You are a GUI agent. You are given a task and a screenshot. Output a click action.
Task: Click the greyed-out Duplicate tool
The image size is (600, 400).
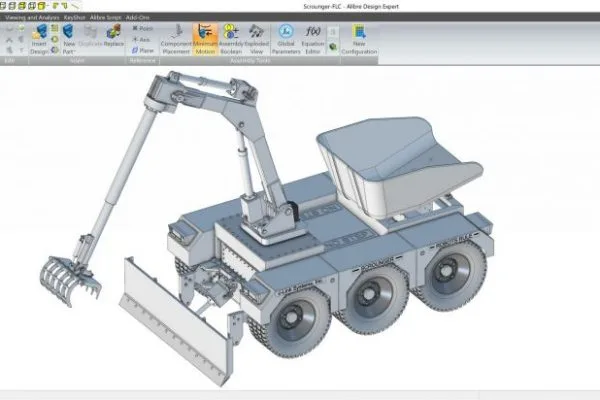[90, 36]
